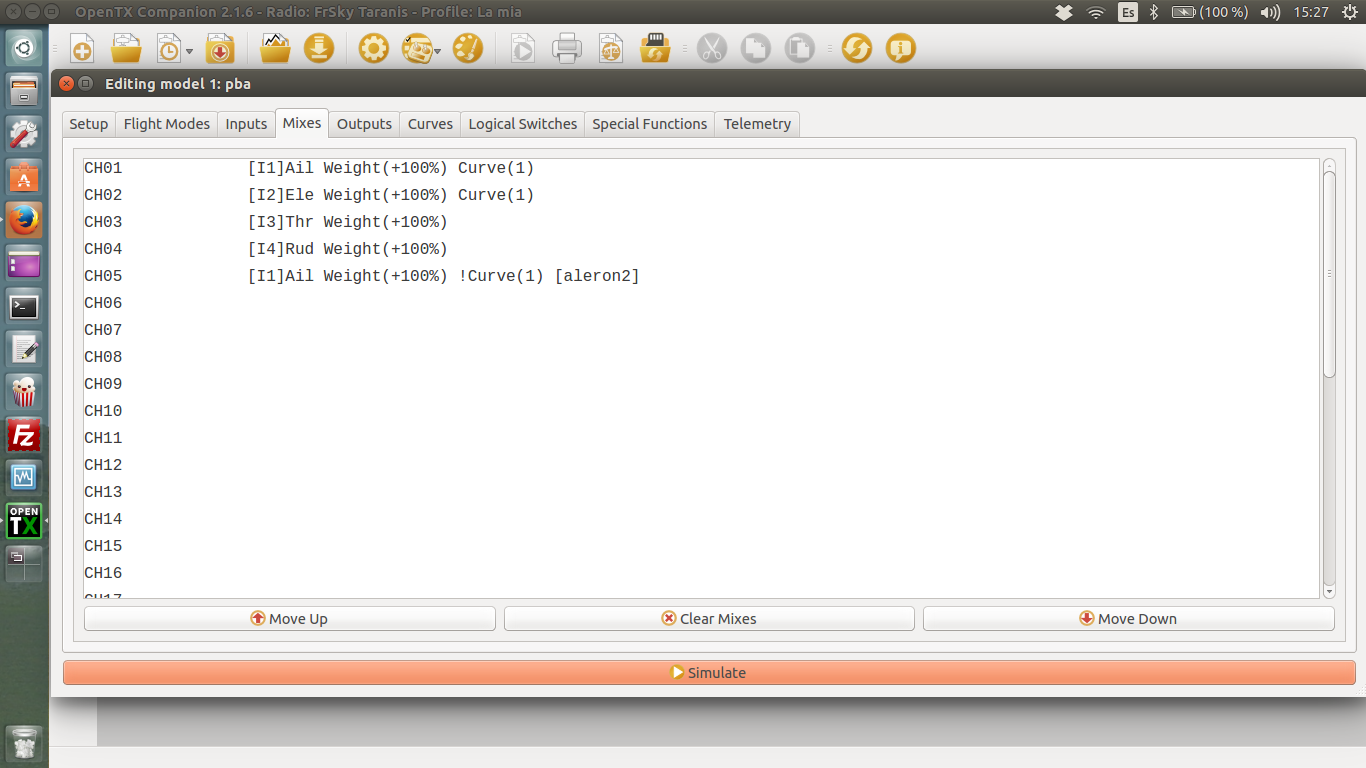Click the printer icon in toolbar

(x=566, y=48)
